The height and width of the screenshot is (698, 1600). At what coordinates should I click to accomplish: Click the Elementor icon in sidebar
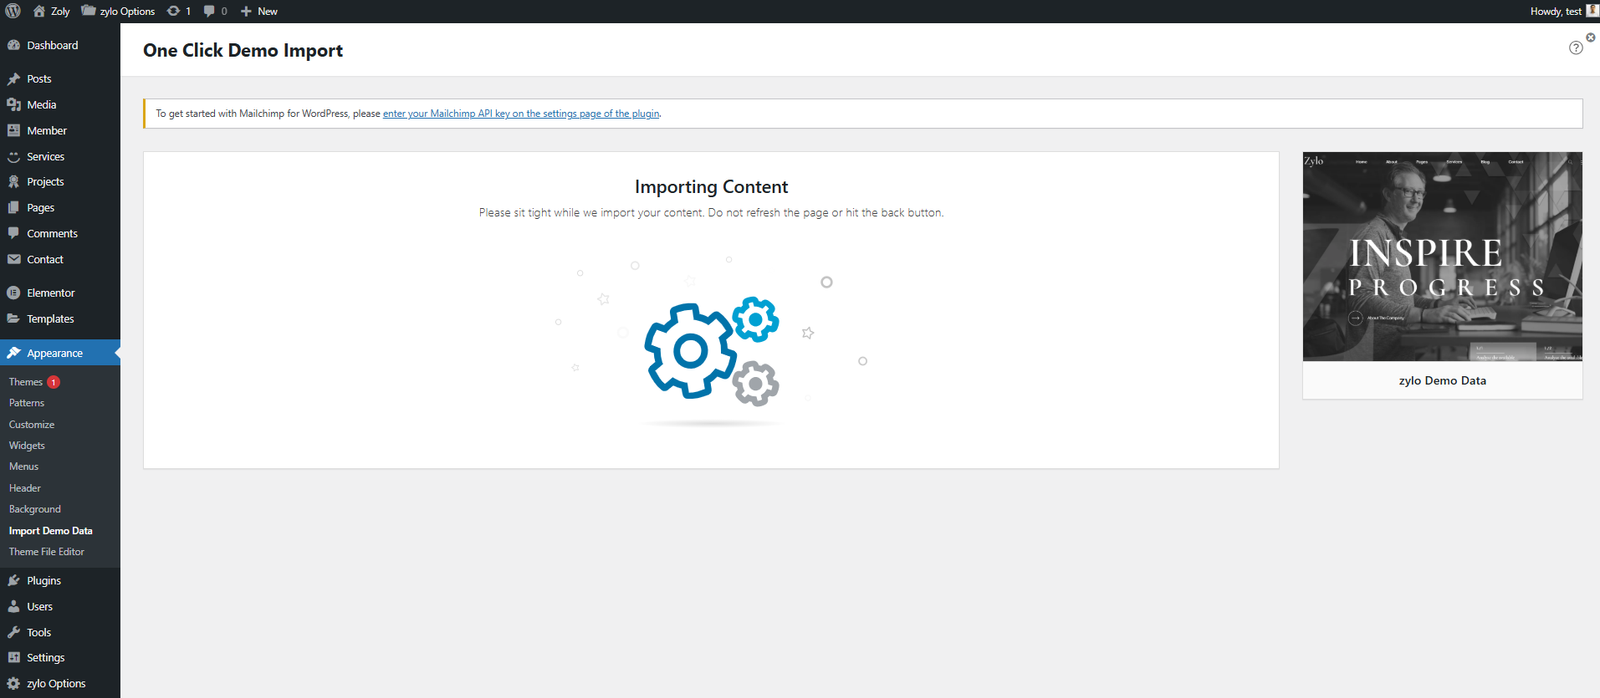tap(14, 293)
